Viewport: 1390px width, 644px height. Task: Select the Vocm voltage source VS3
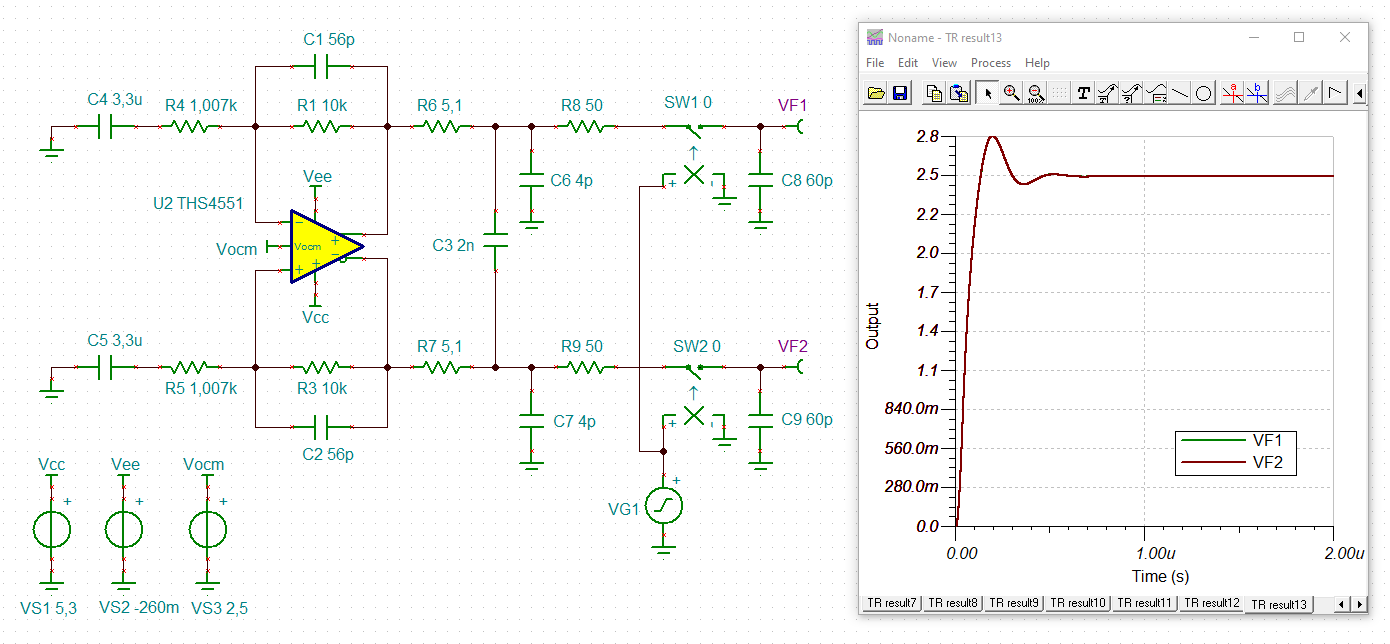pyautogui.click(x=207, y=530)
